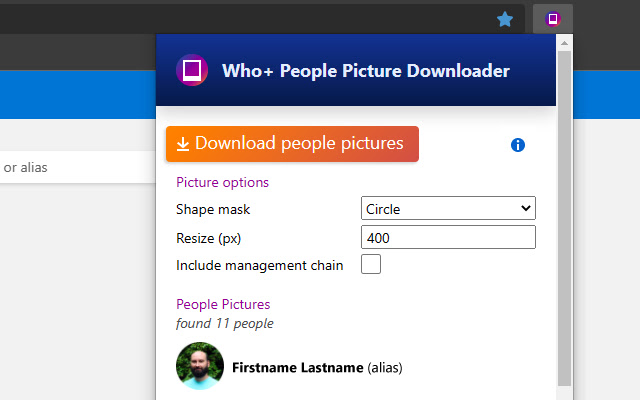Screen dimensions: 640x400
Task: Click the Picture options heading
Action: tap(222, 182)
